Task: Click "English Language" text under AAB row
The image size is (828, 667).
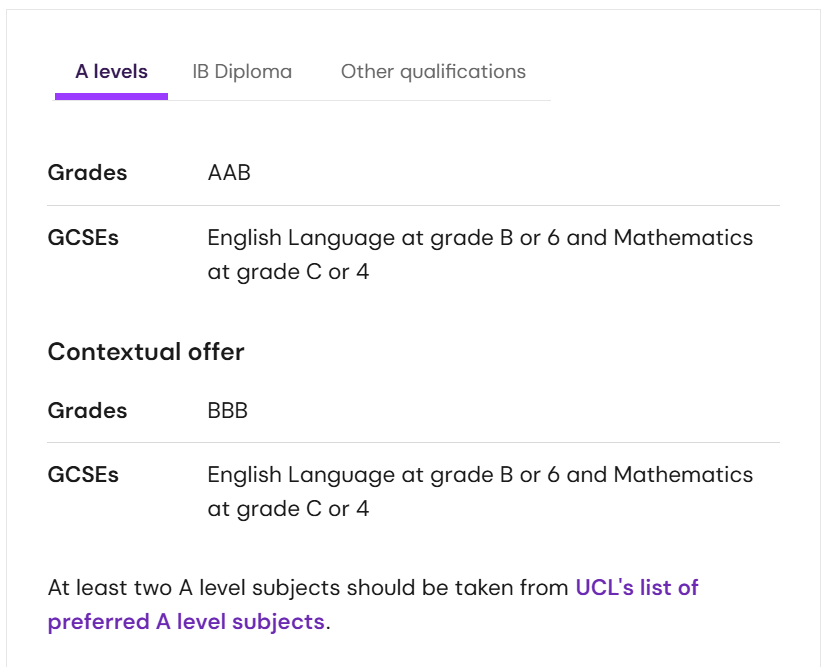Action: 301,238
